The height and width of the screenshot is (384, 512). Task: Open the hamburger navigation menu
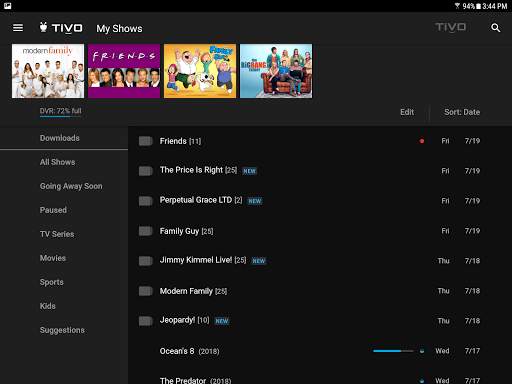[x=18, y=28]
